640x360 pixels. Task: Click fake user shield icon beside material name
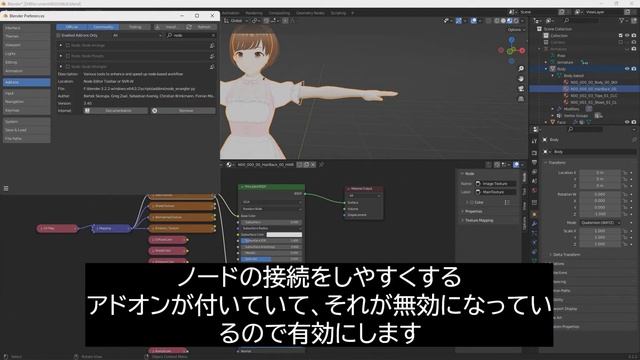tap(300, 164)
